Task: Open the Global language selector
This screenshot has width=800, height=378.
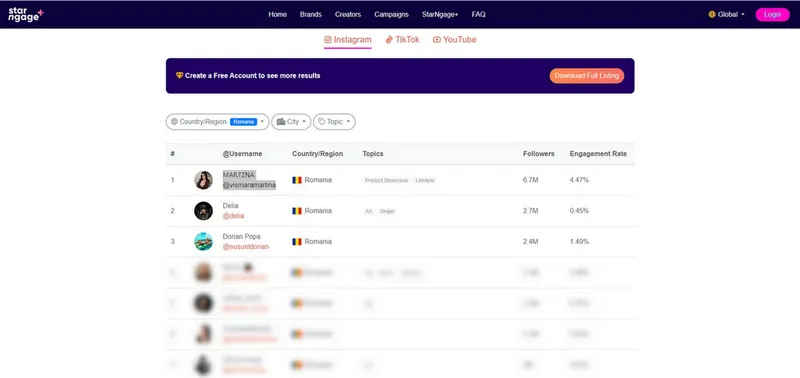Action: [727, 14]
